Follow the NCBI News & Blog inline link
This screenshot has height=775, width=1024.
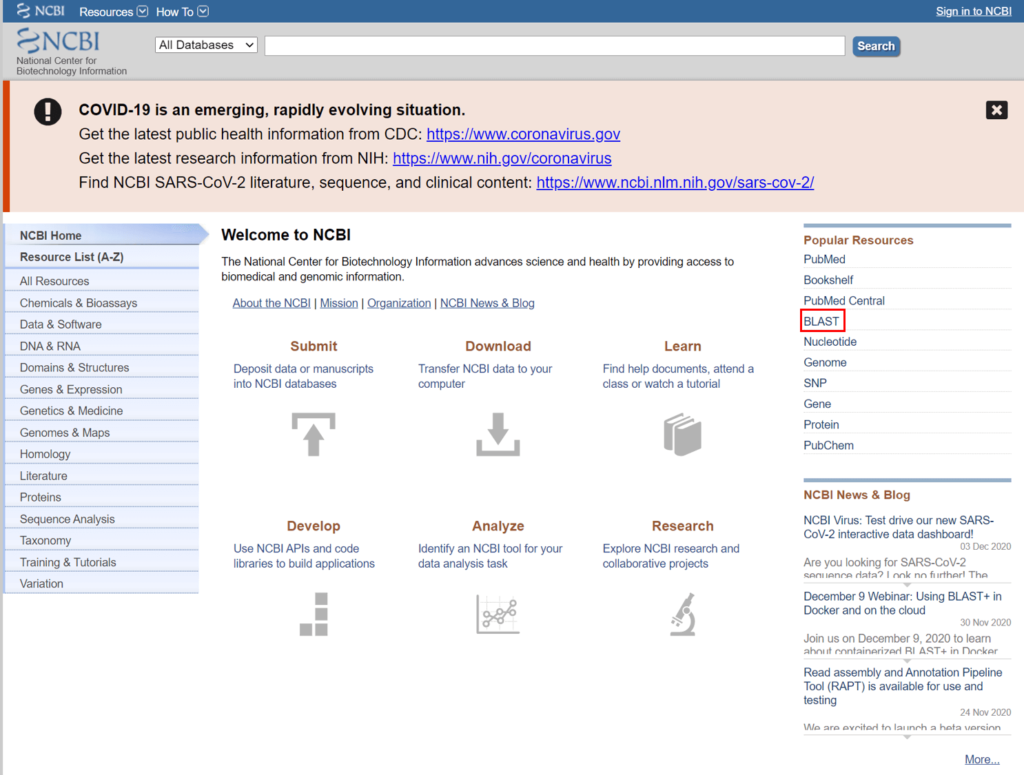coord(487,303)
